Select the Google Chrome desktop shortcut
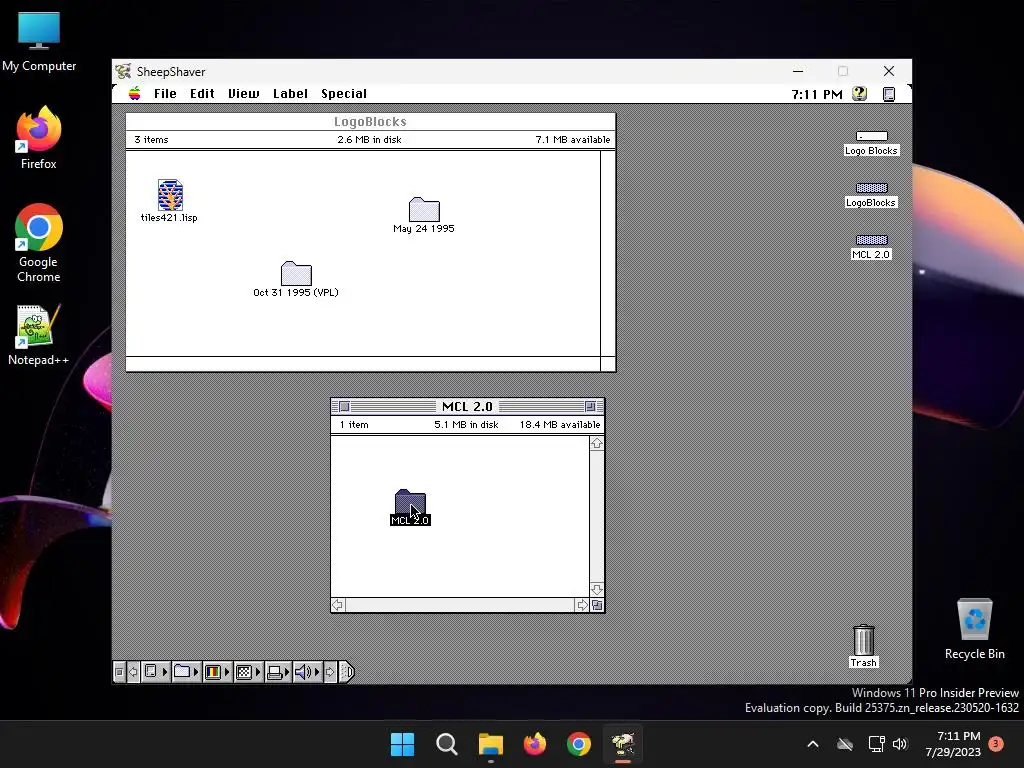This screenshot has height=768, width=1024. (39, 244)
